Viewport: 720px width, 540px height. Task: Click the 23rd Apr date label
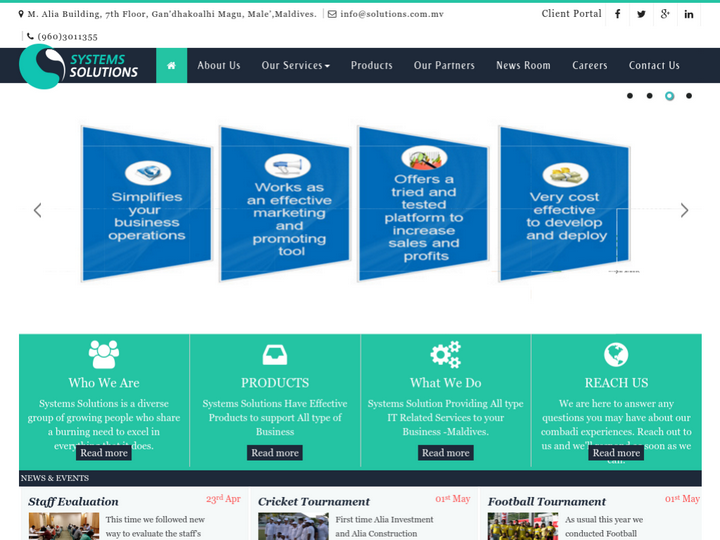coord(223,499)
